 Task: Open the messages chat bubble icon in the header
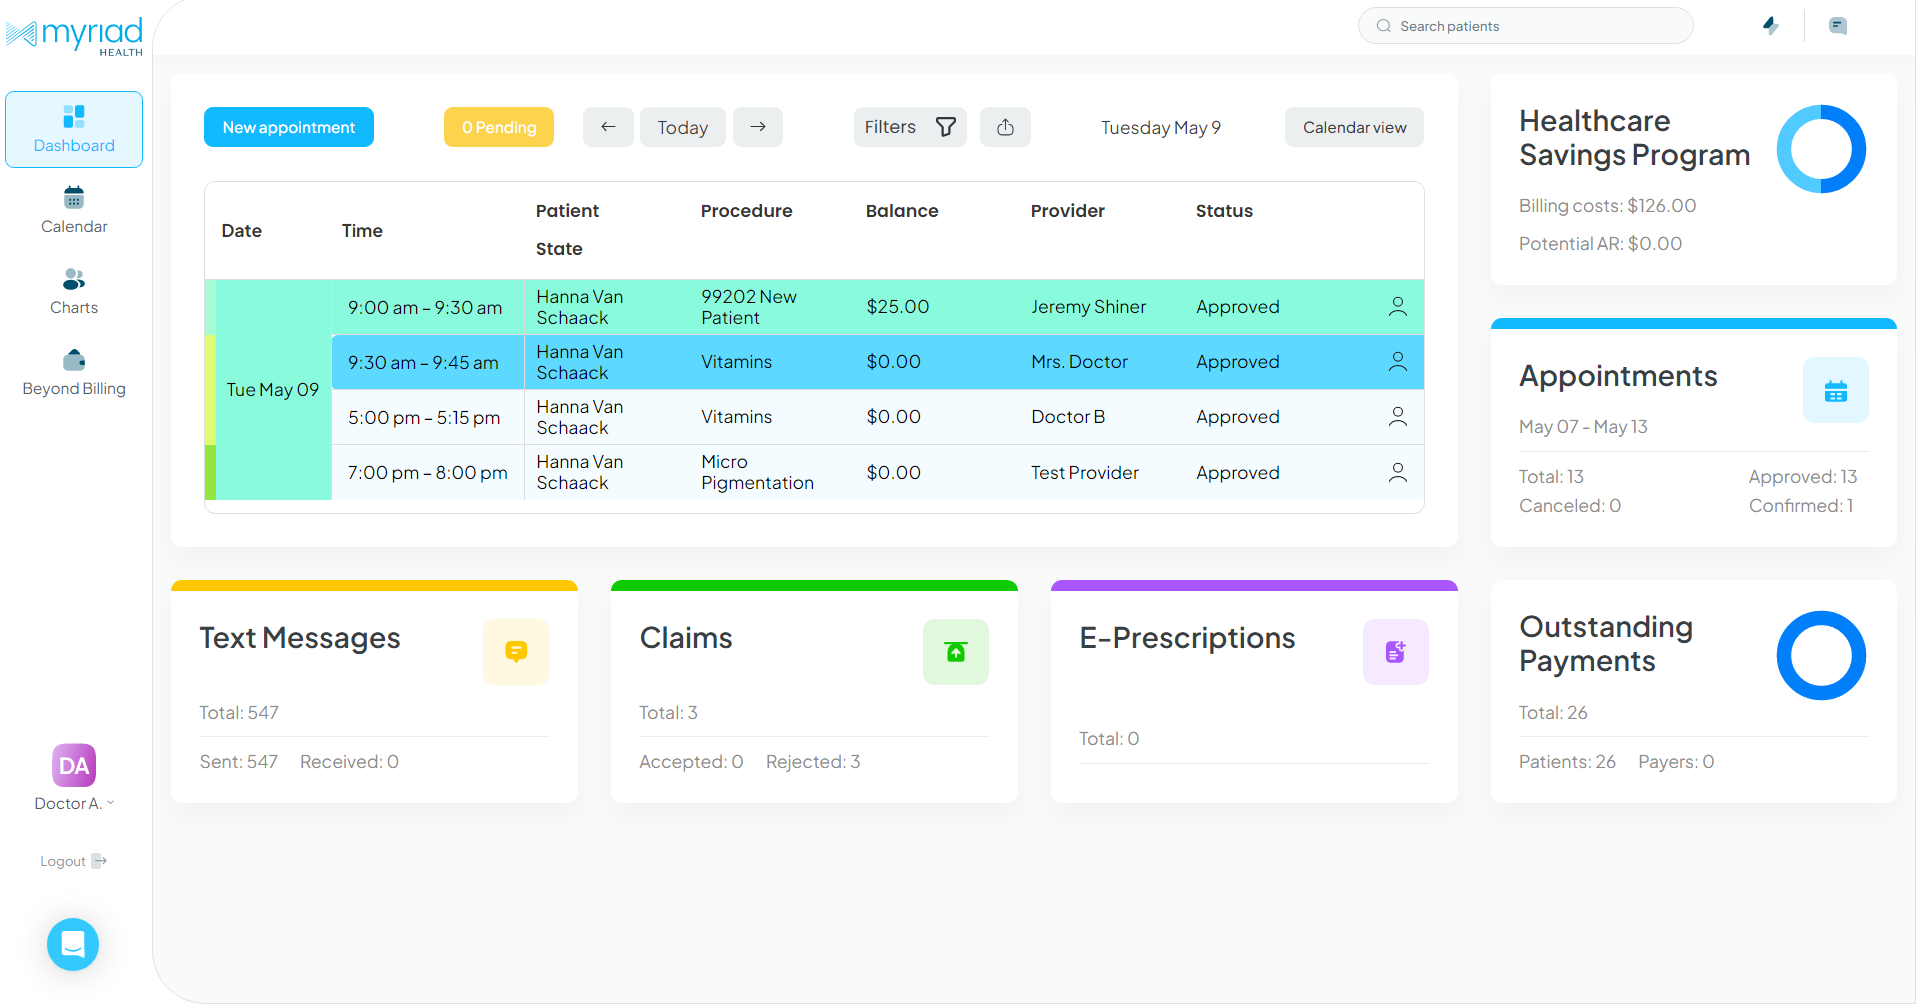pos(1838,26)
